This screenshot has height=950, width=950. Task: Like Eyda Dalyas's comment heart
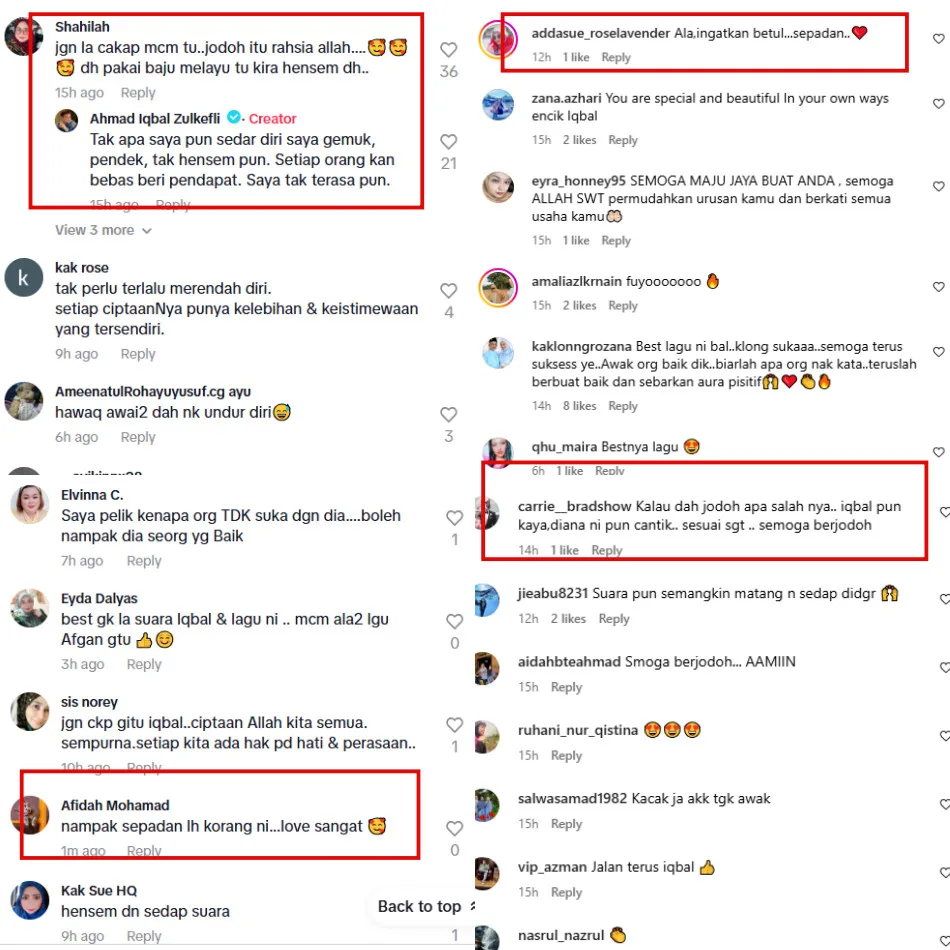(454, 621)
